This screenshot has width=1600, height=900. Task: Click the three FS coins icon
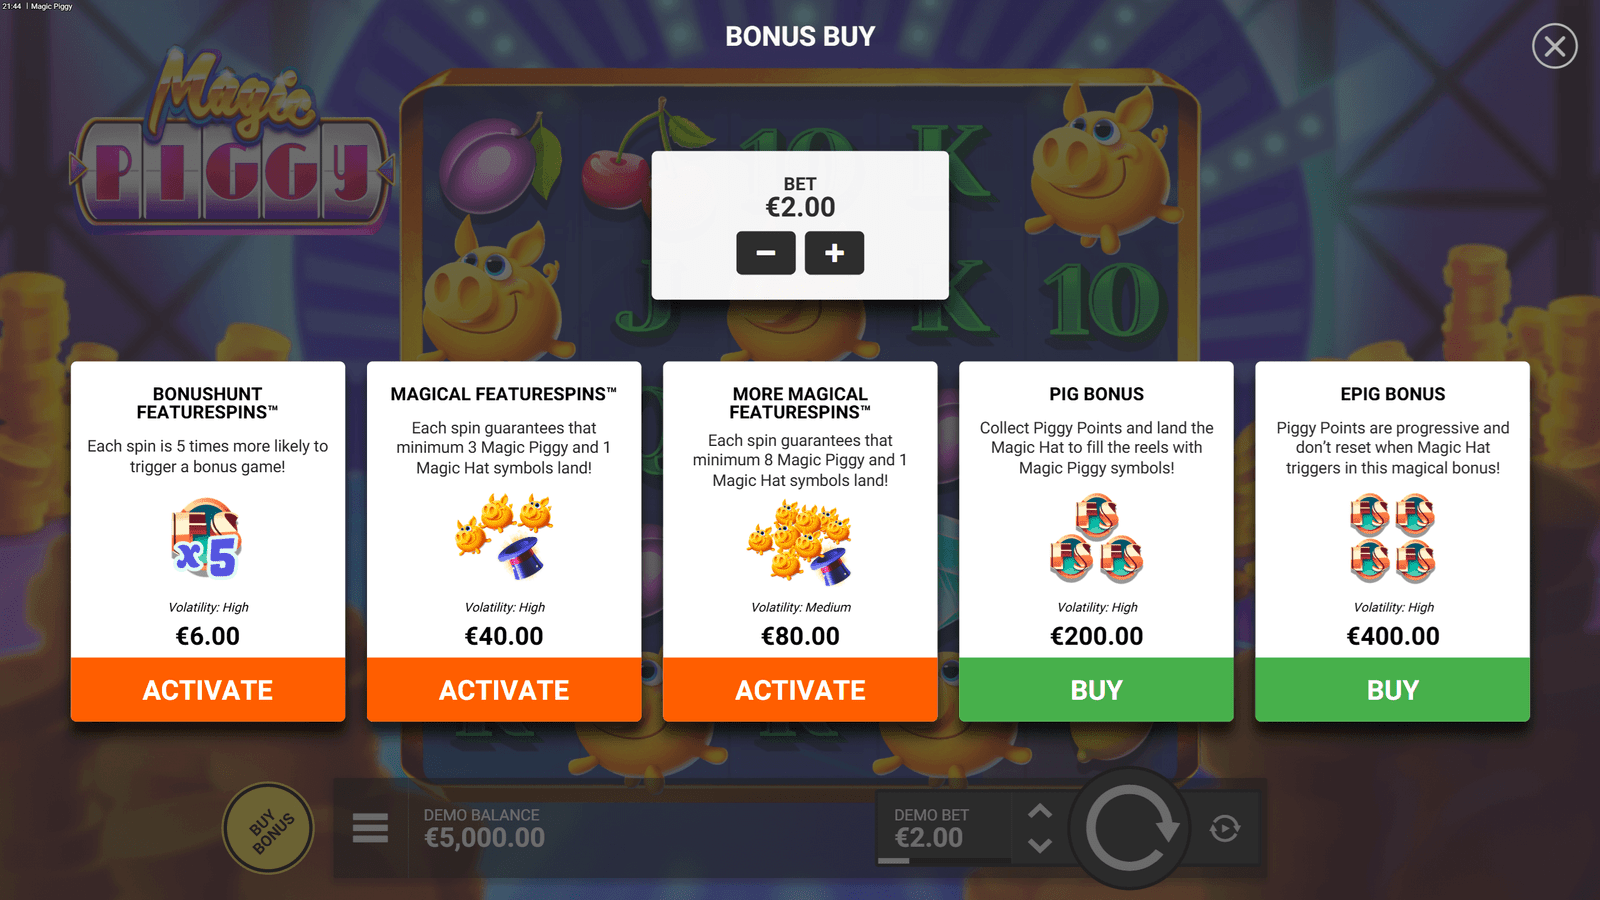[x=1096, y=539]
